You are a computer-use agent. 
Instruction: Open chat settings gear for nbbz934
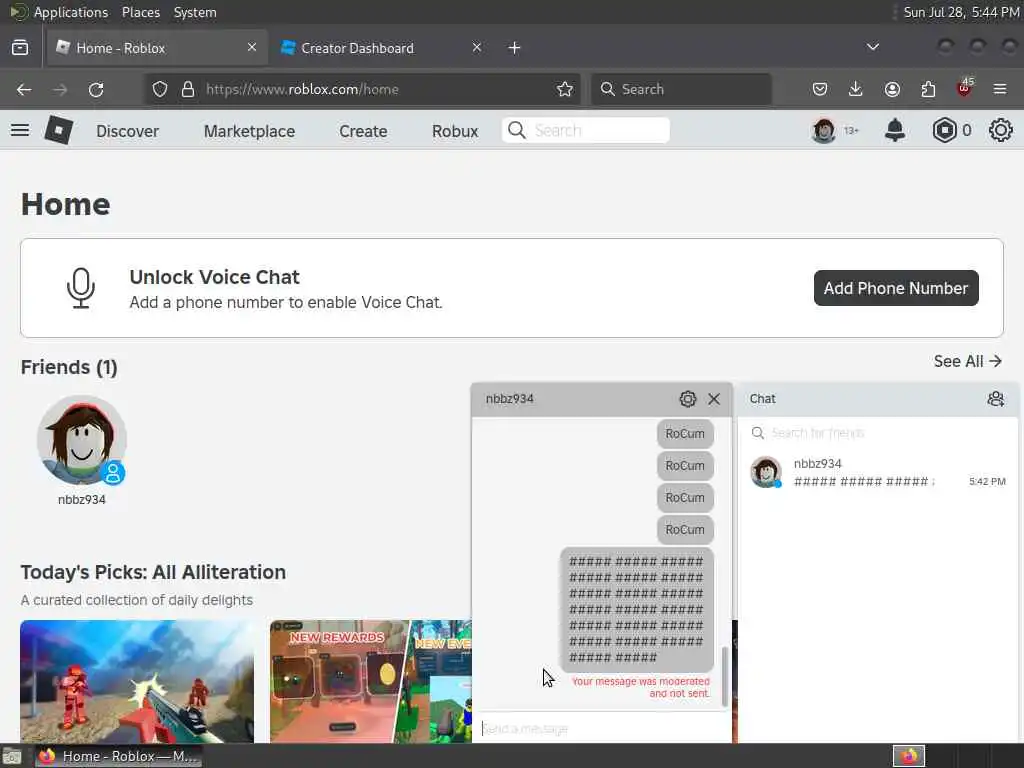(687, 399)
